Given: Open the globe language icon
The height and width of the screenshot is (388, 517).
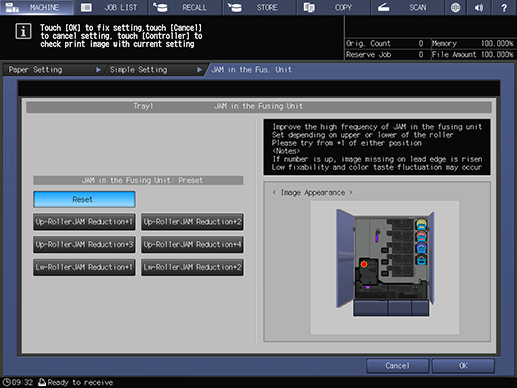Looking at the screenshot, I should tap(455, 7).
